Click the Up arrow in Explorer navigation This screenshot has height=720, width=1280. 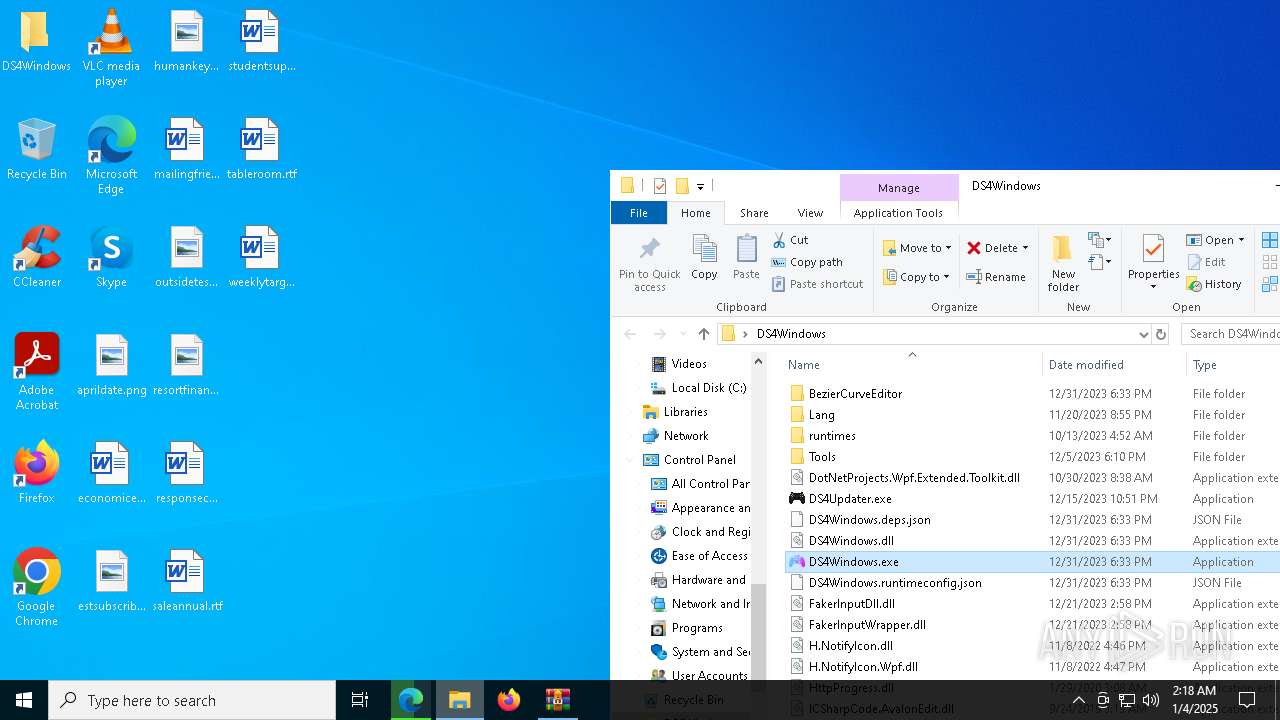coord(704,334)
